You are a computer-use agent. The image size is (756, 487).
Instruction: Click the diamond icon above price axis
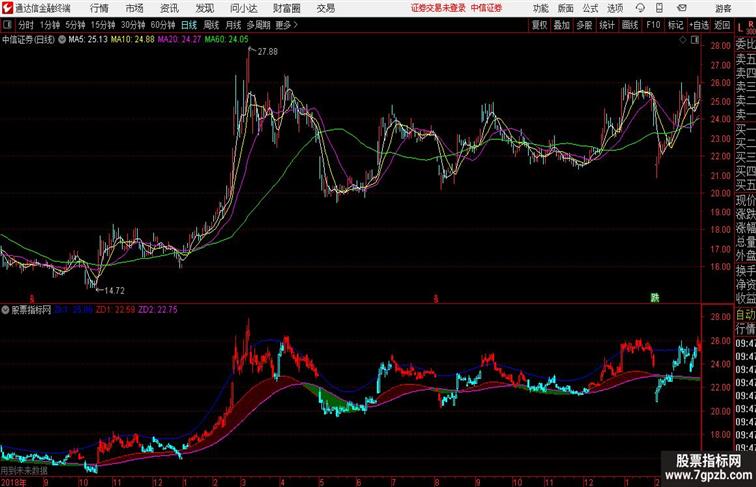coord(683,40)
